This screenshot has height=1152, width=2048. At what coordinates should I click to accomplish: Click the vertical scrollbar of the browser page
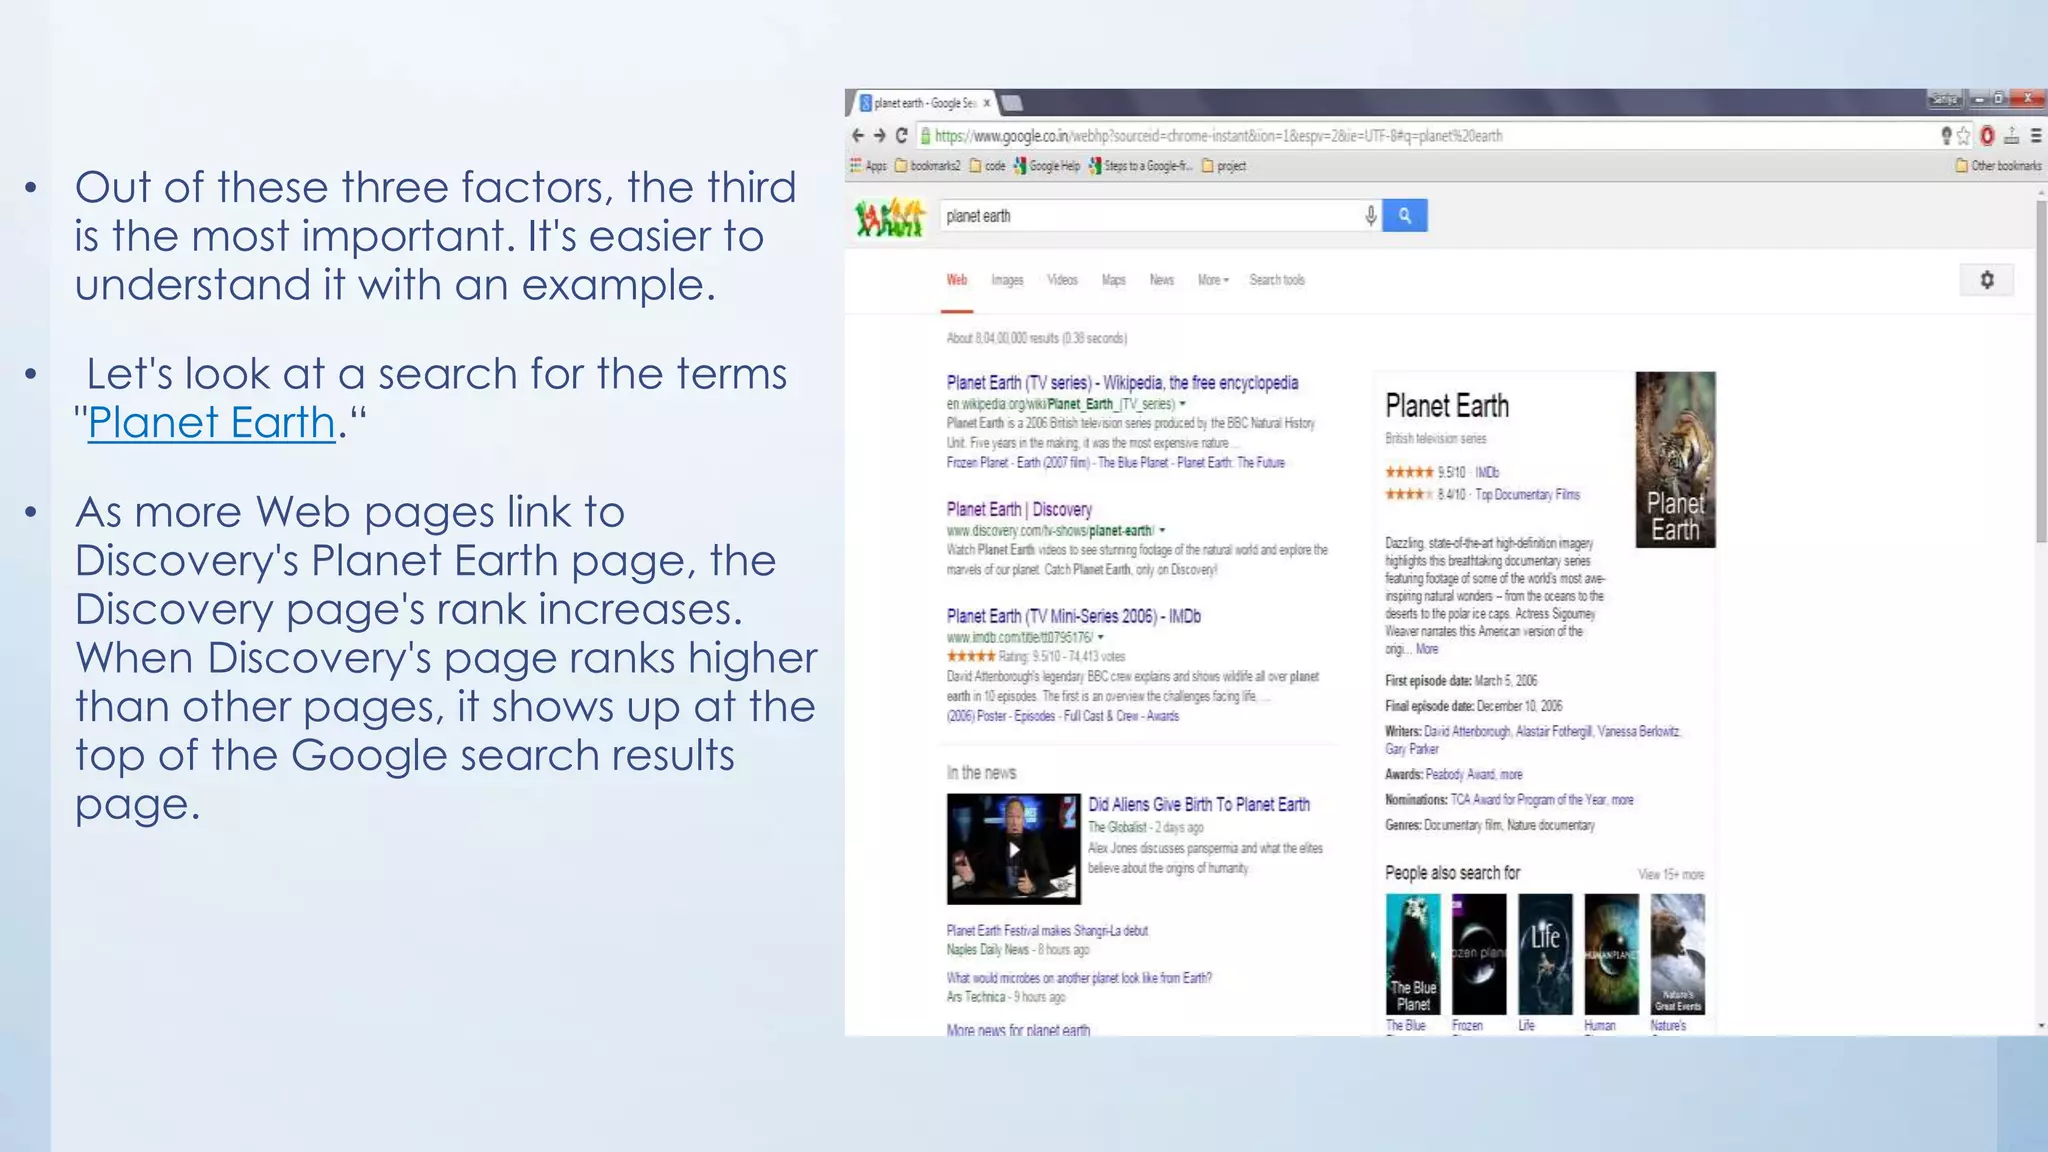(2041, 370)
